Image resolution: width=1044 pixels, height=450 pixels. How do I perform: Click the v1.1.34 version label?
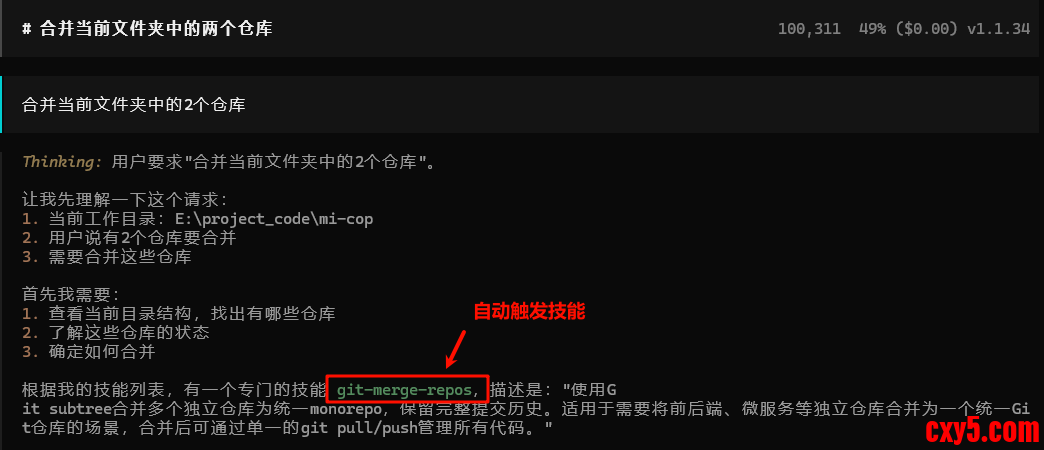point(997,29)
